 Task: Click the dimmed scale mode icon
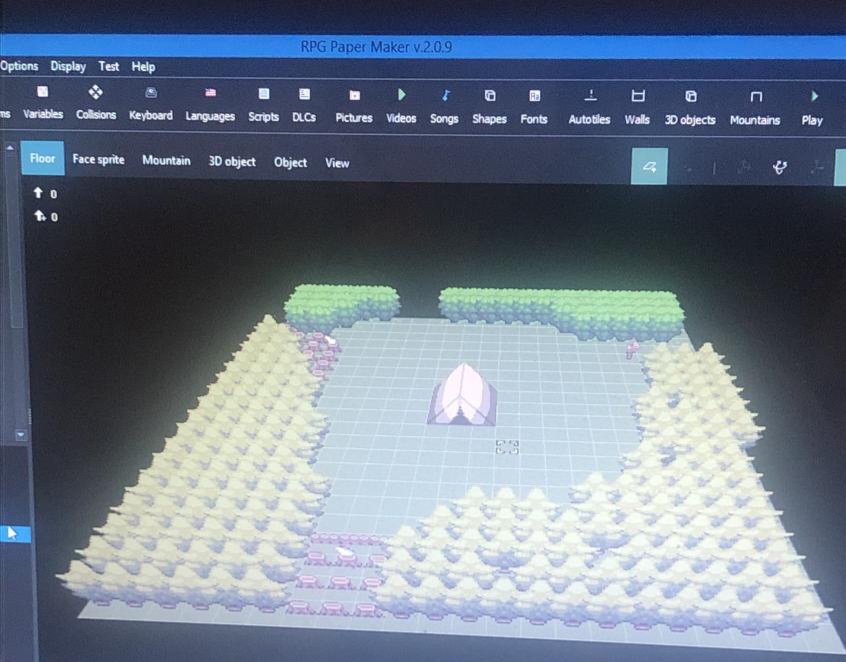click(817, 168)
